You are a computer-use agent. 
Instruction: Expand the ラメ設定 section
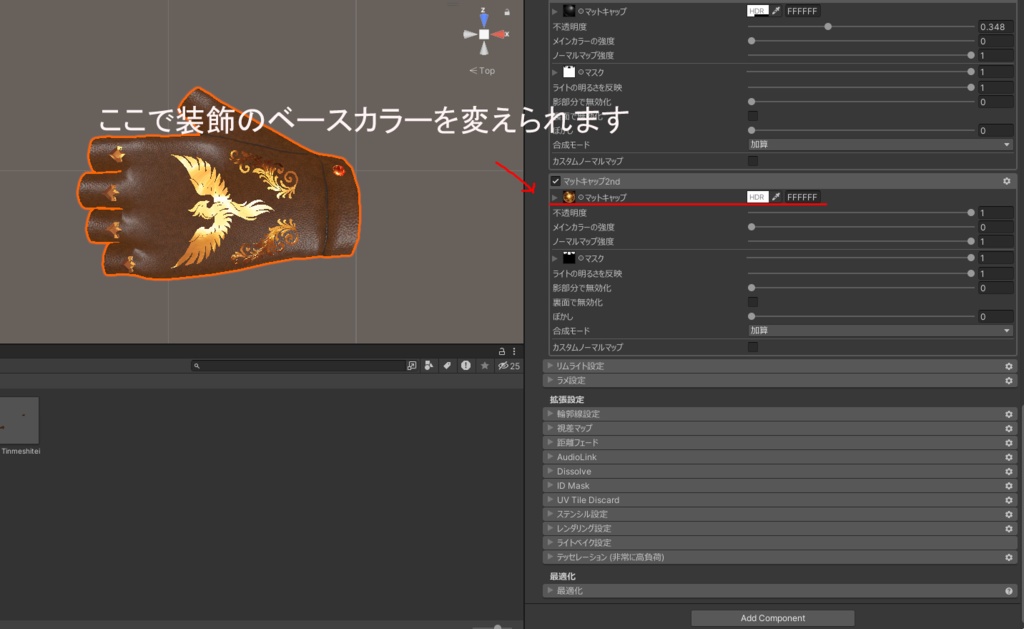[x=551, y=380]
